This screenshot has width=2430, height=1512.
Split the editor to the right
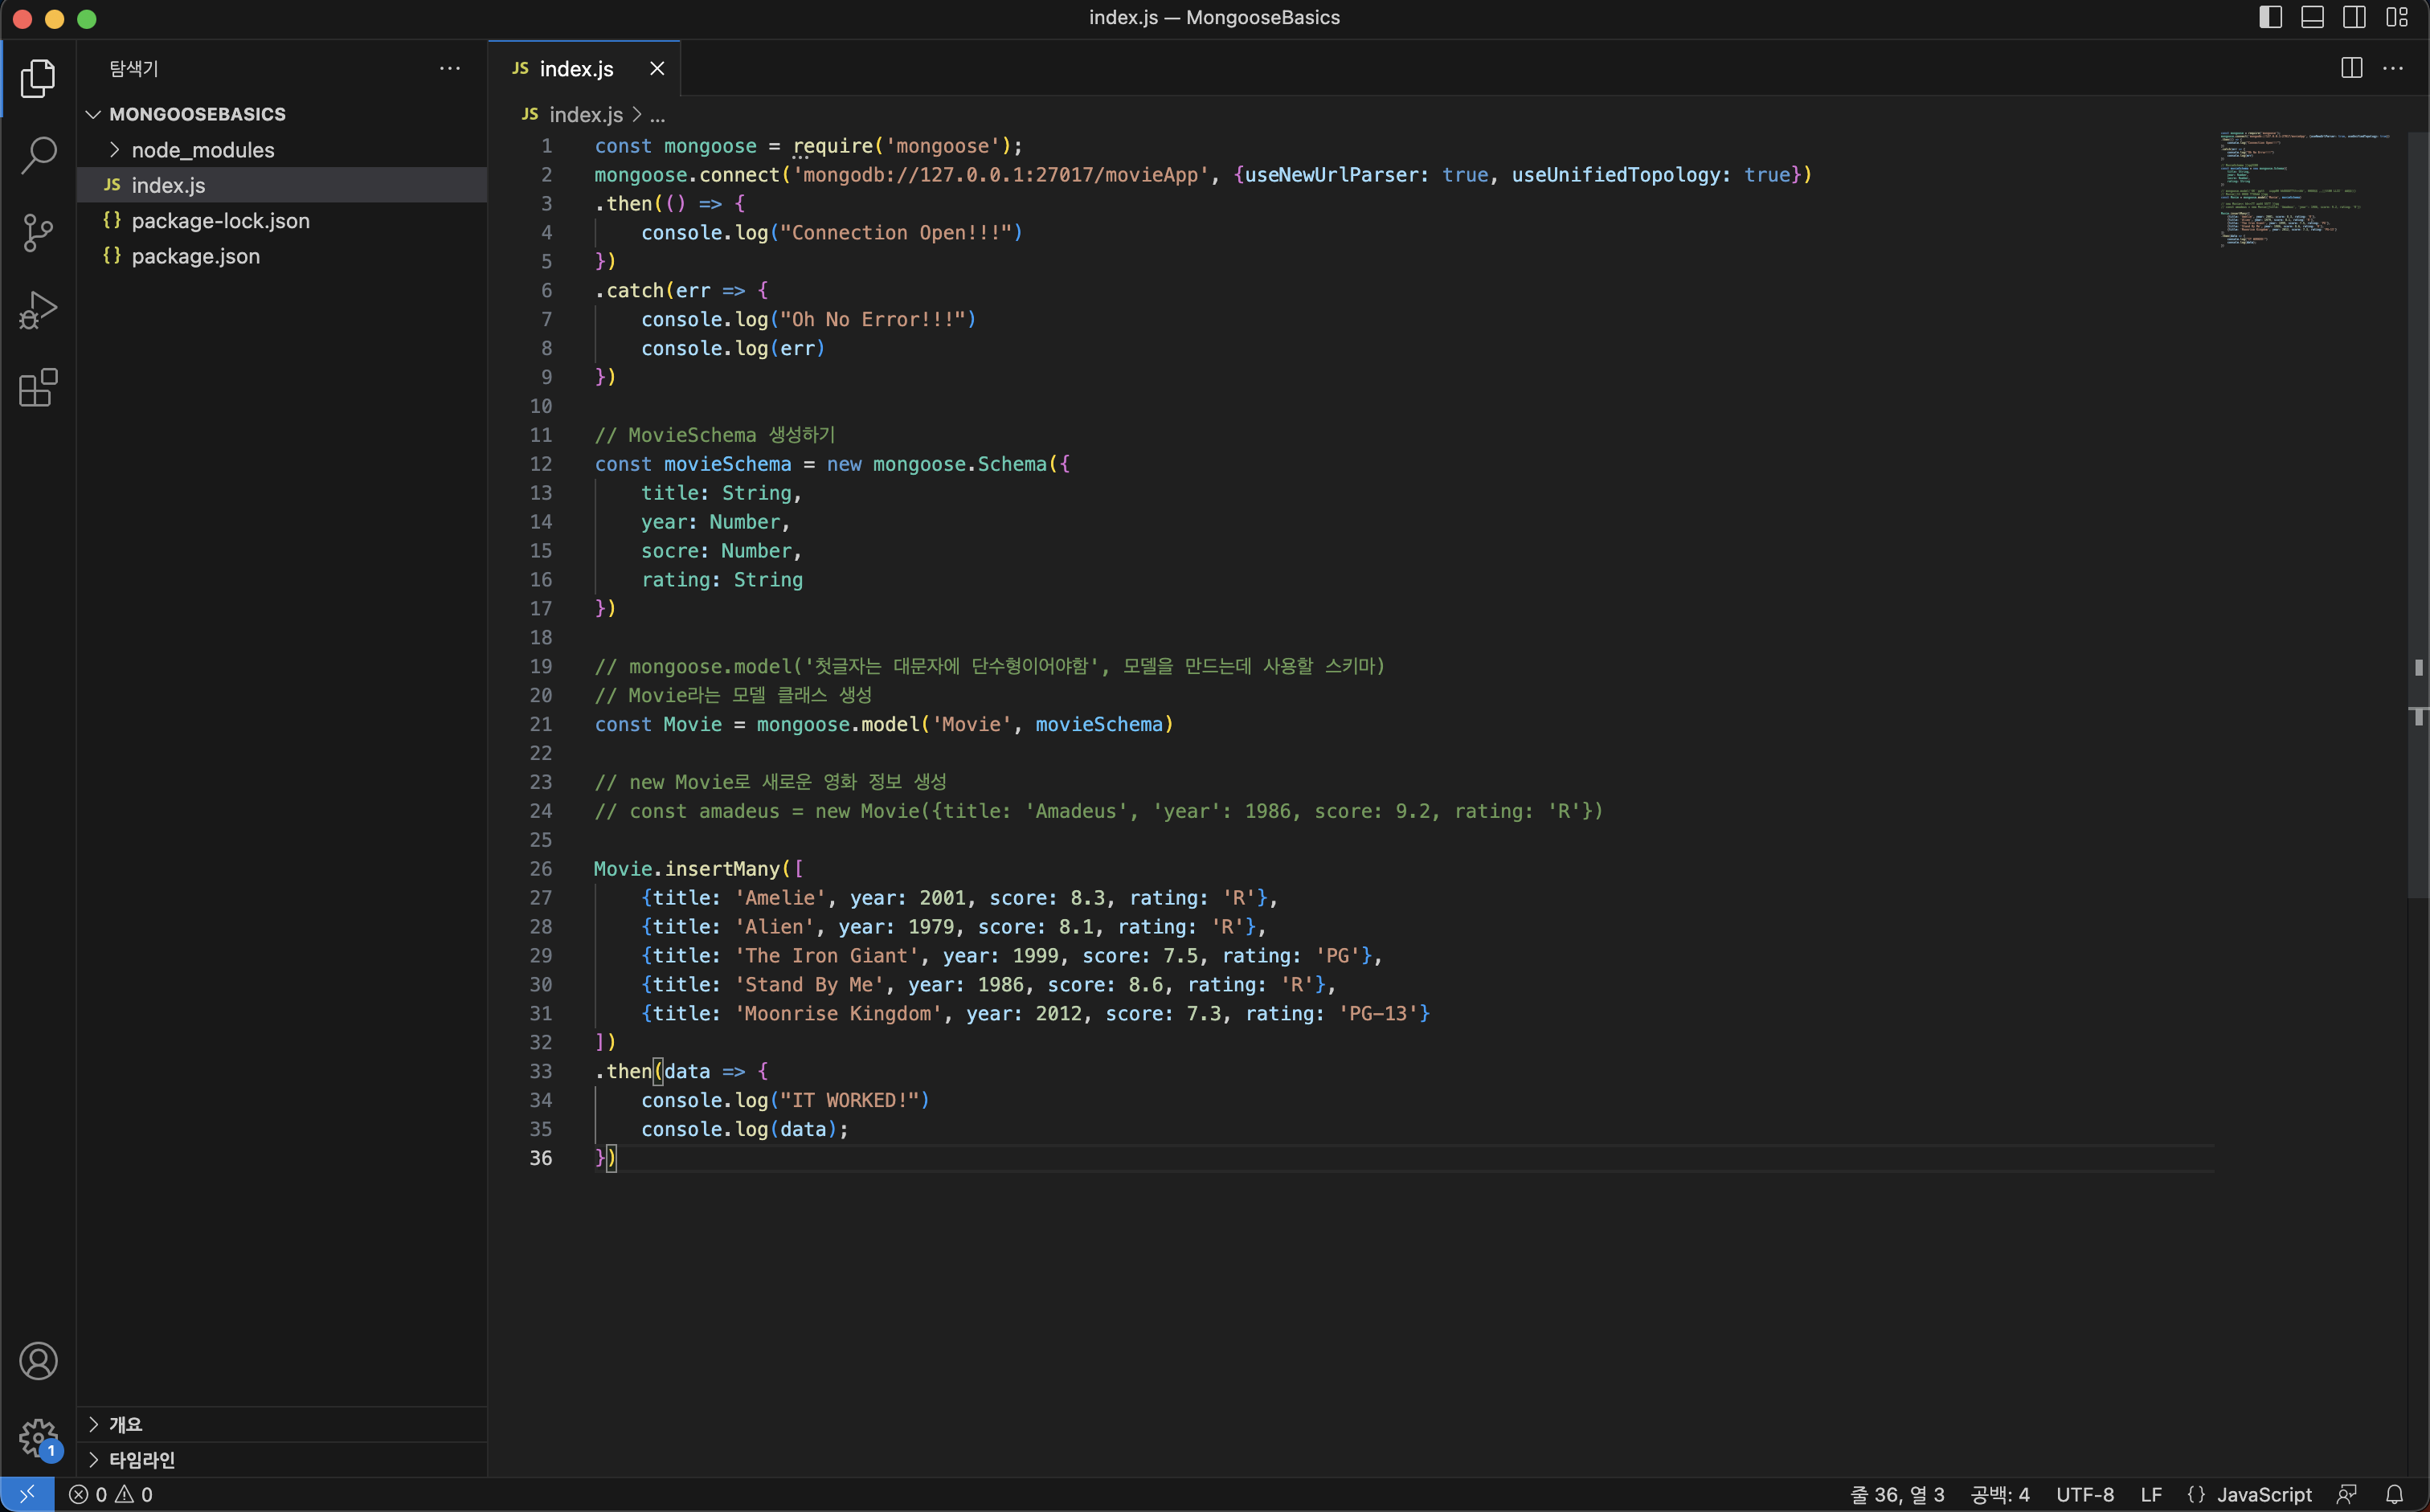2351,68
